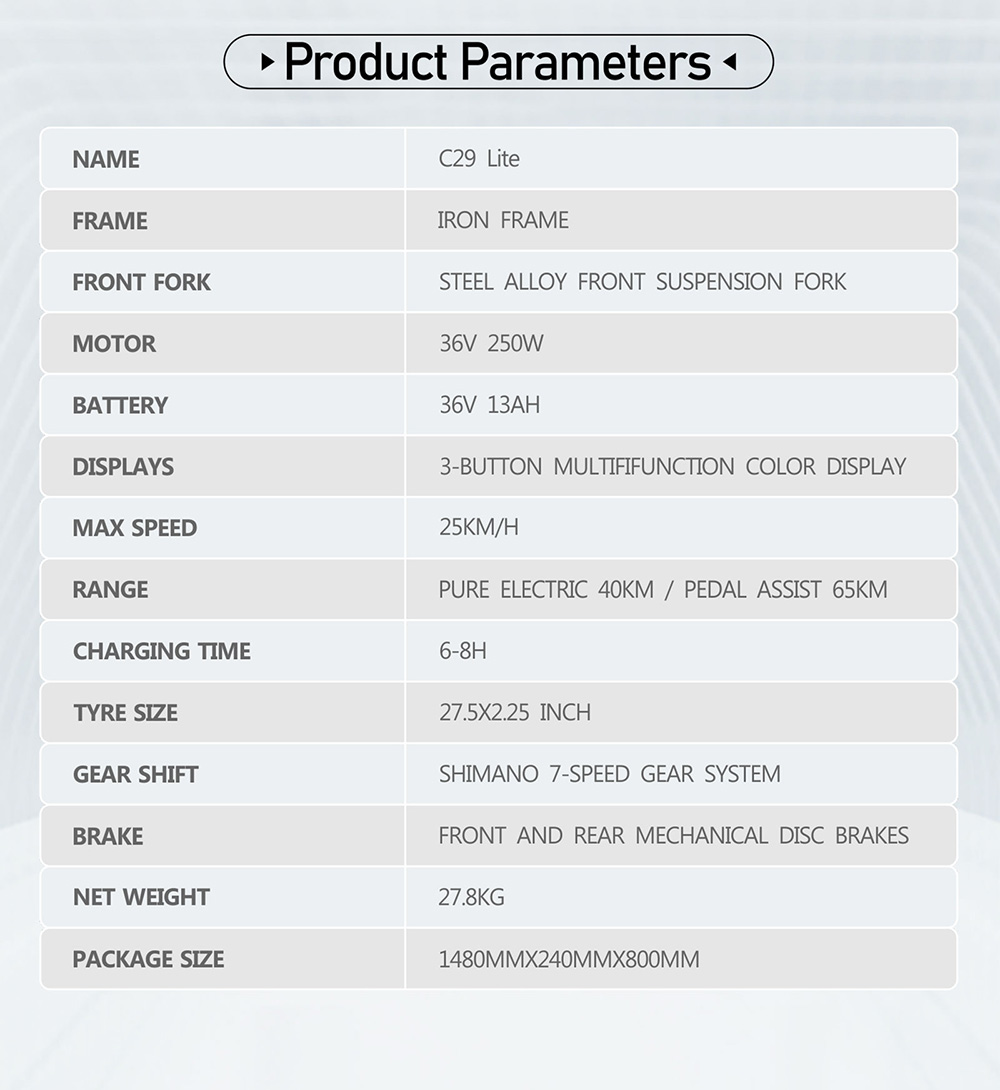This screenshot has height=1090, width=1000.
Task: Select the 36V 13AH battery value
Action: tap(489, 405)
